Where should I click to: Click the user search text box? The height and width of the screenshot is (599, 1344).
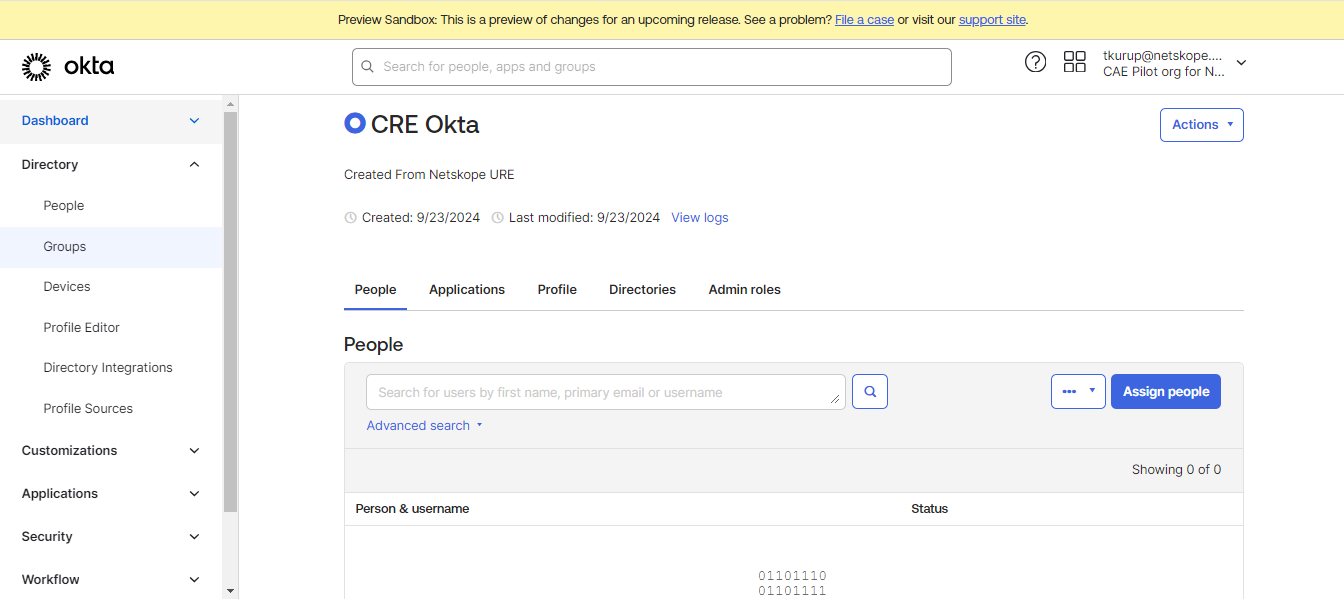click(606, 392)
